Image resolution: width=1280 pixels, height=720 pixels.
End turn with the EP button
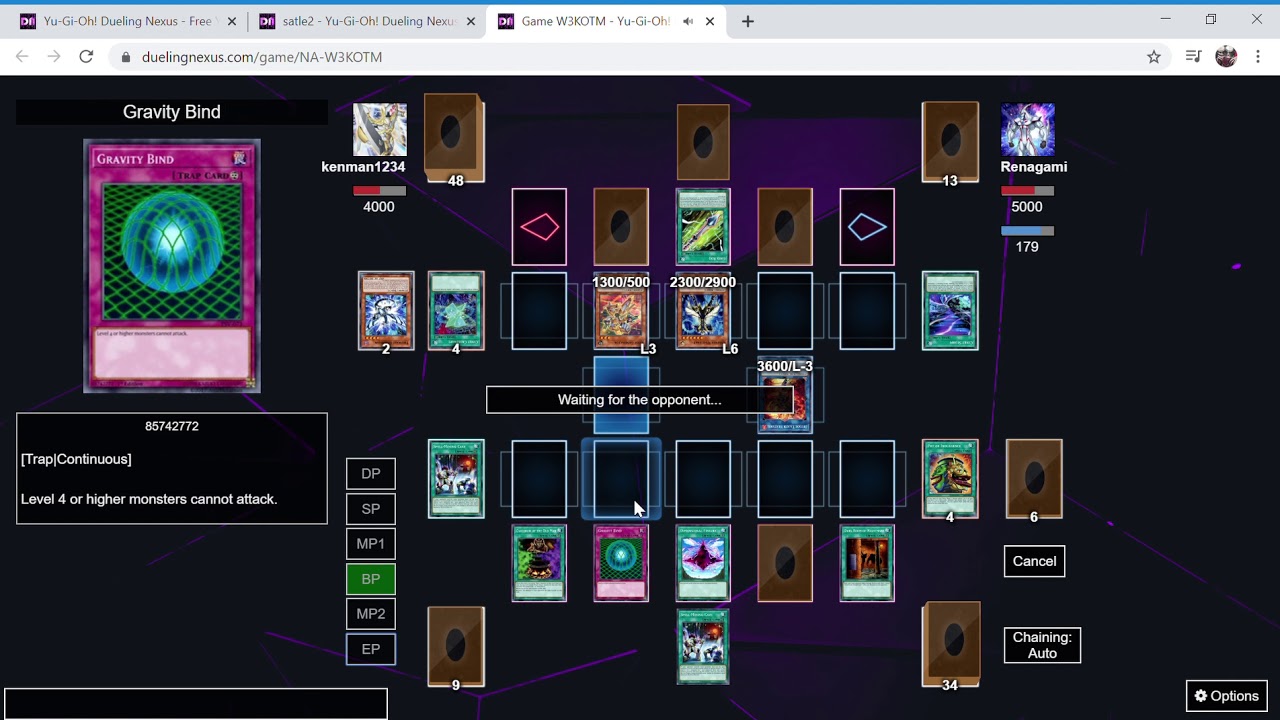click(371, 649)
